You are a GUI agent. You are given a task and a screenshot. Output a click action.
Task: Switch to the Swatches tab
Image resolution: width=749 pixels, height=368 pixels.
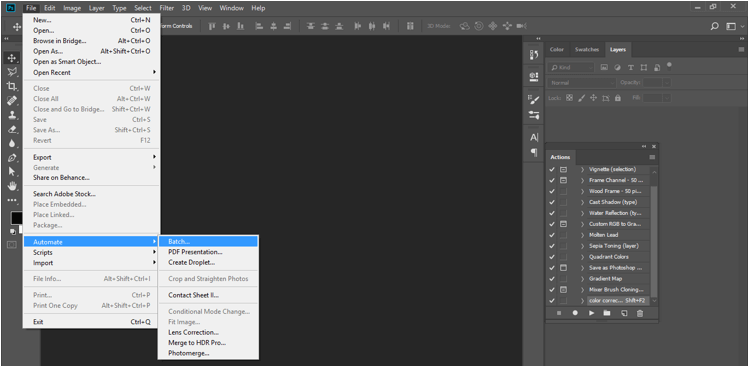click(587, 49)
